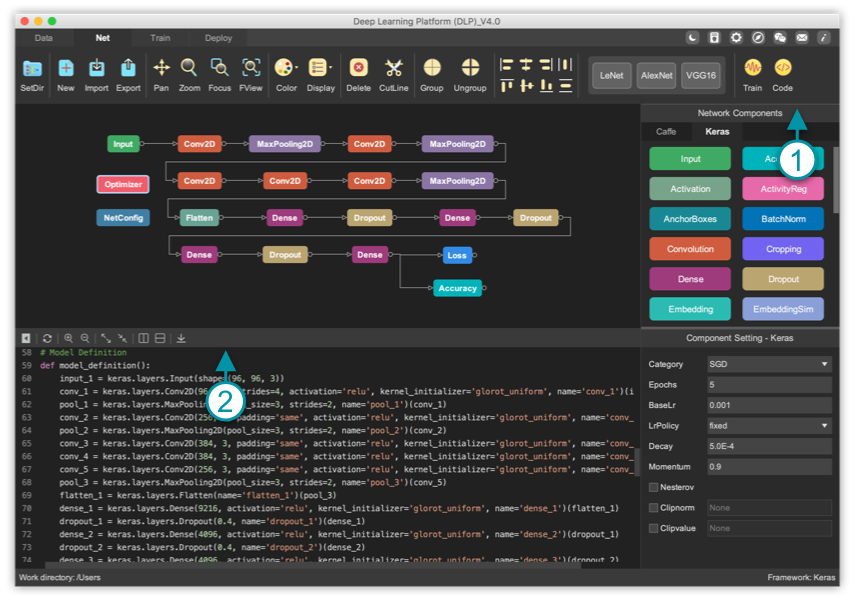This screenshot has height=600, width=855.
Task: Delete the selected node with Delete icon
Action: tap(358, 69)
